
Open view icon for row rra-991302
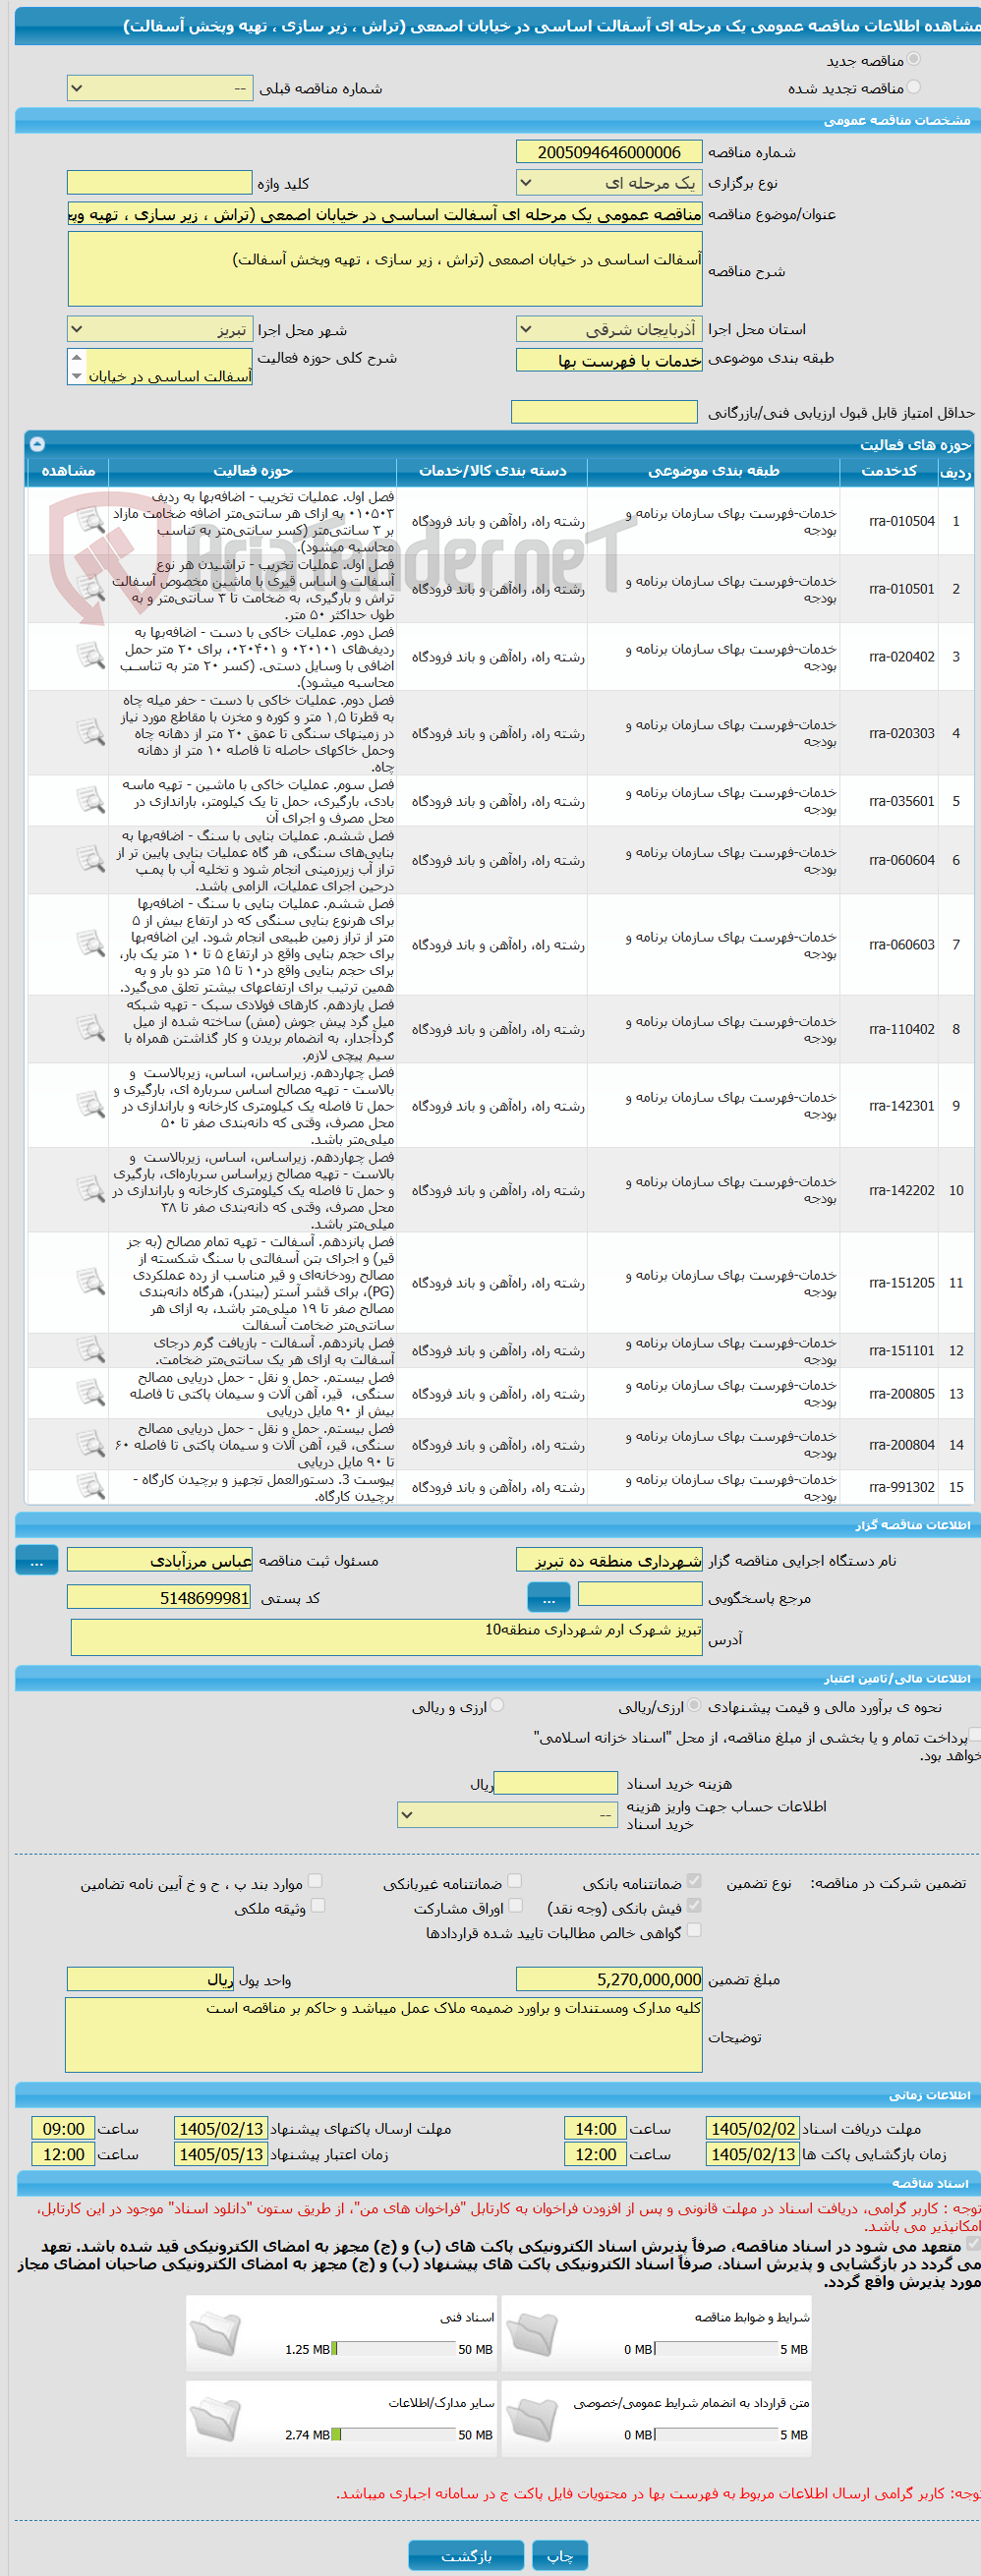pyautogui.click(x=91, y=1487)
